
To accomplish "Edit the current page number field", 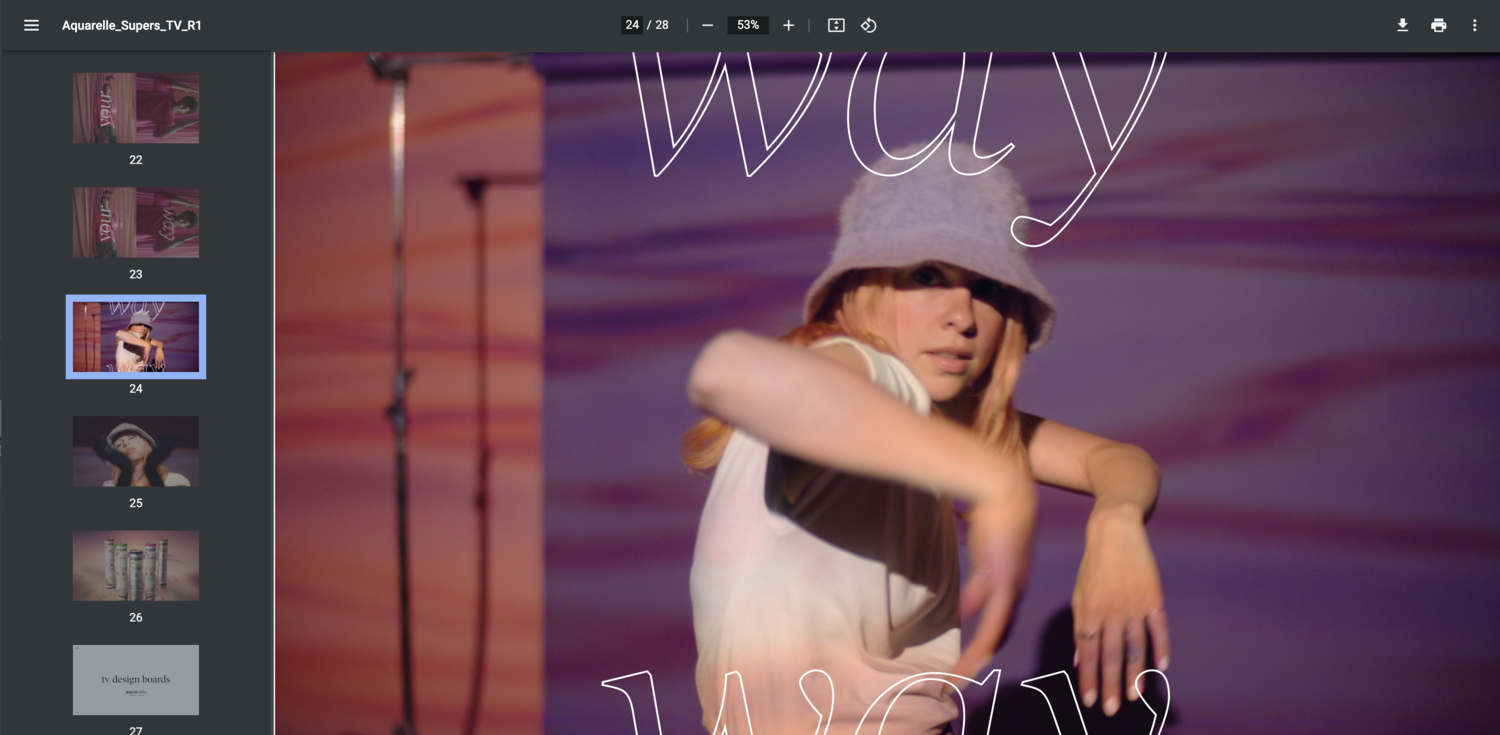I will 632,25.
